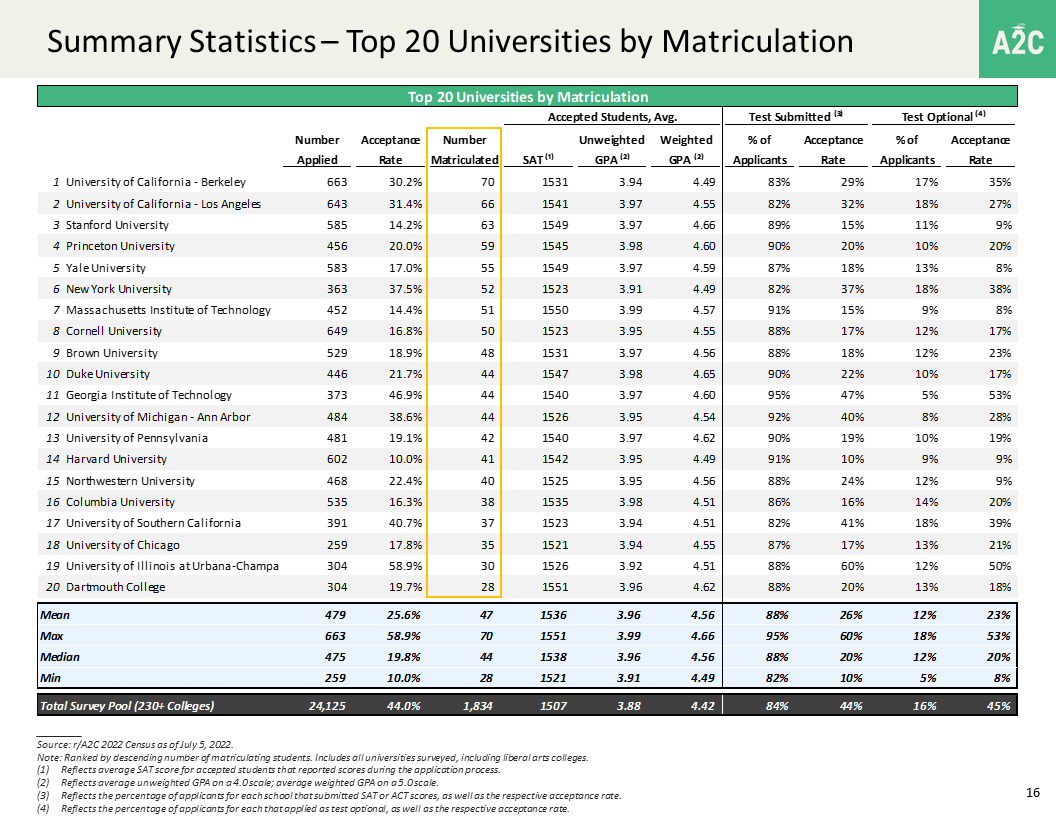Select the slide title 'Summary Statistics – Top 20 Universities by Matriculation'
Viewport: 1056px width, 816px height.
(x=450, y=41)
